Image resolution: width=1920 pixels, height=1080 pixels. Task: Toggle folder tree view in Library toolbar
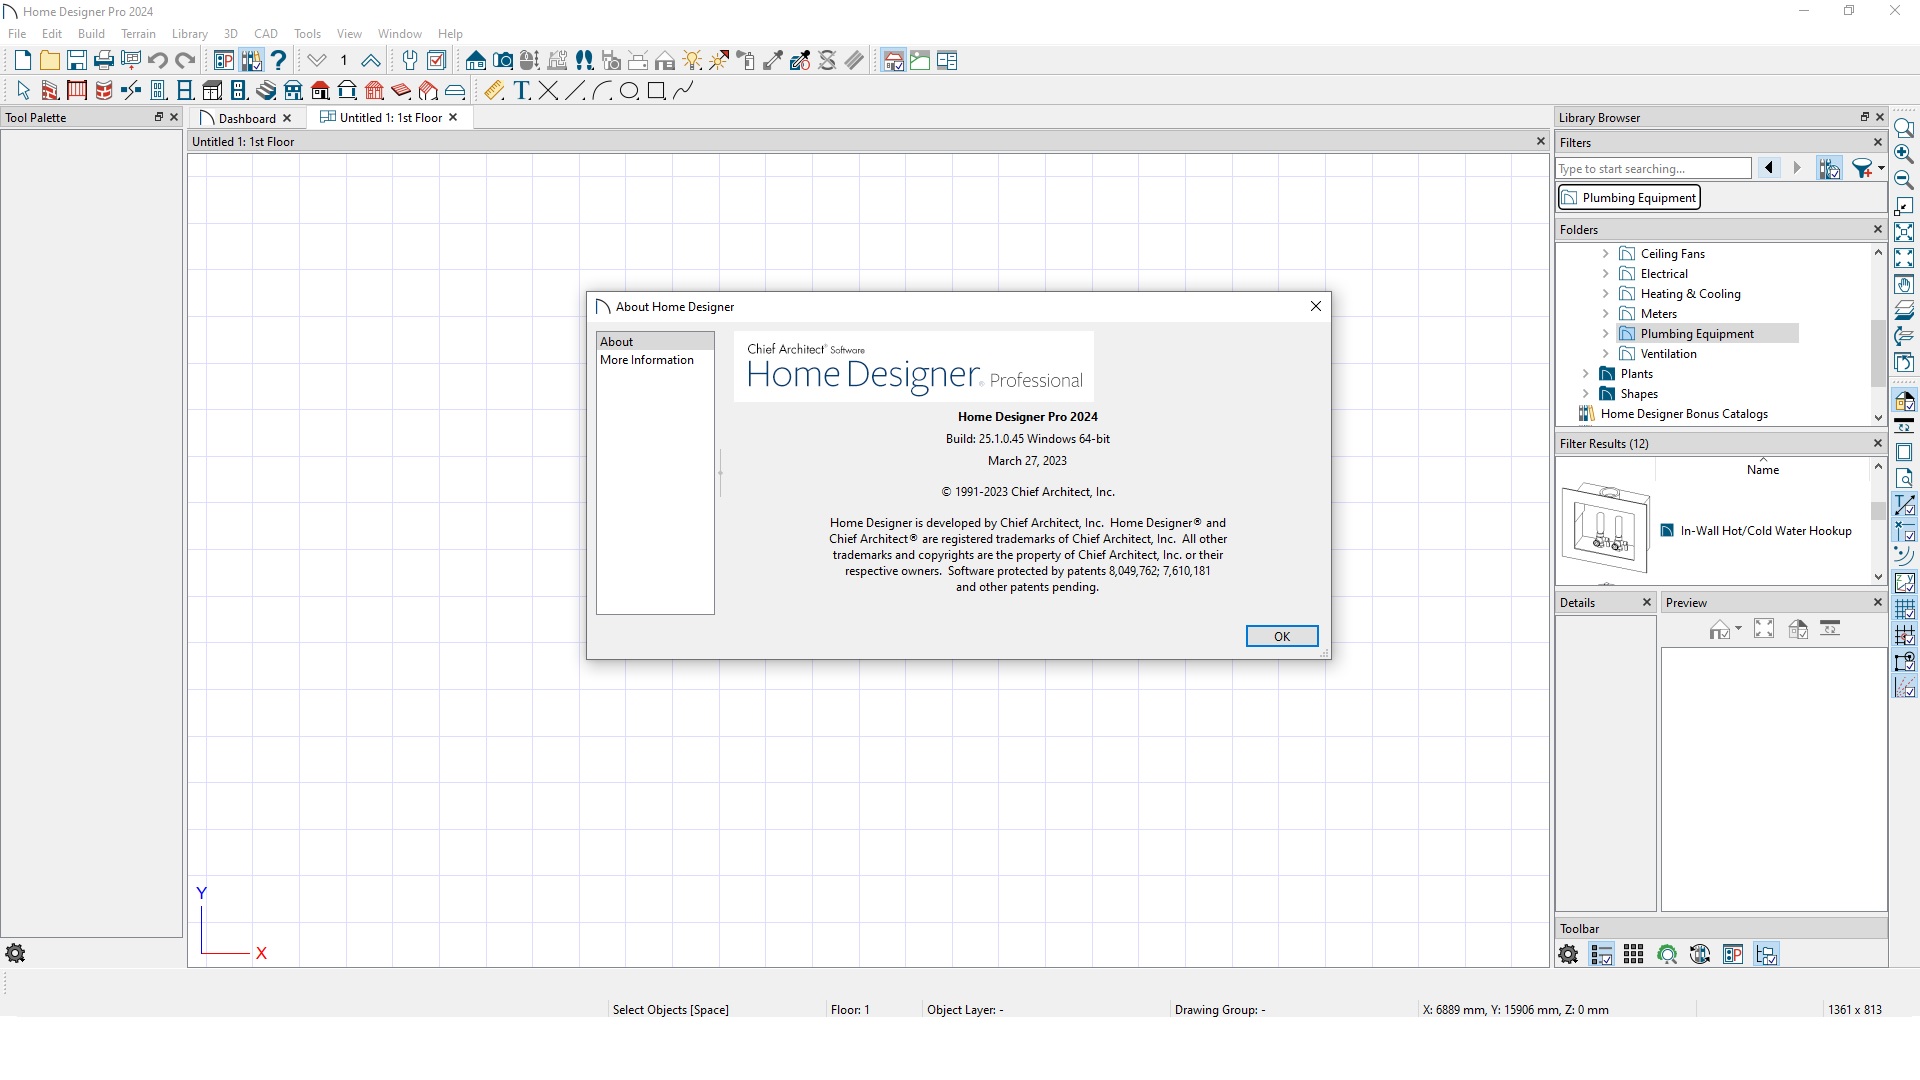(x=1766, y=955)
